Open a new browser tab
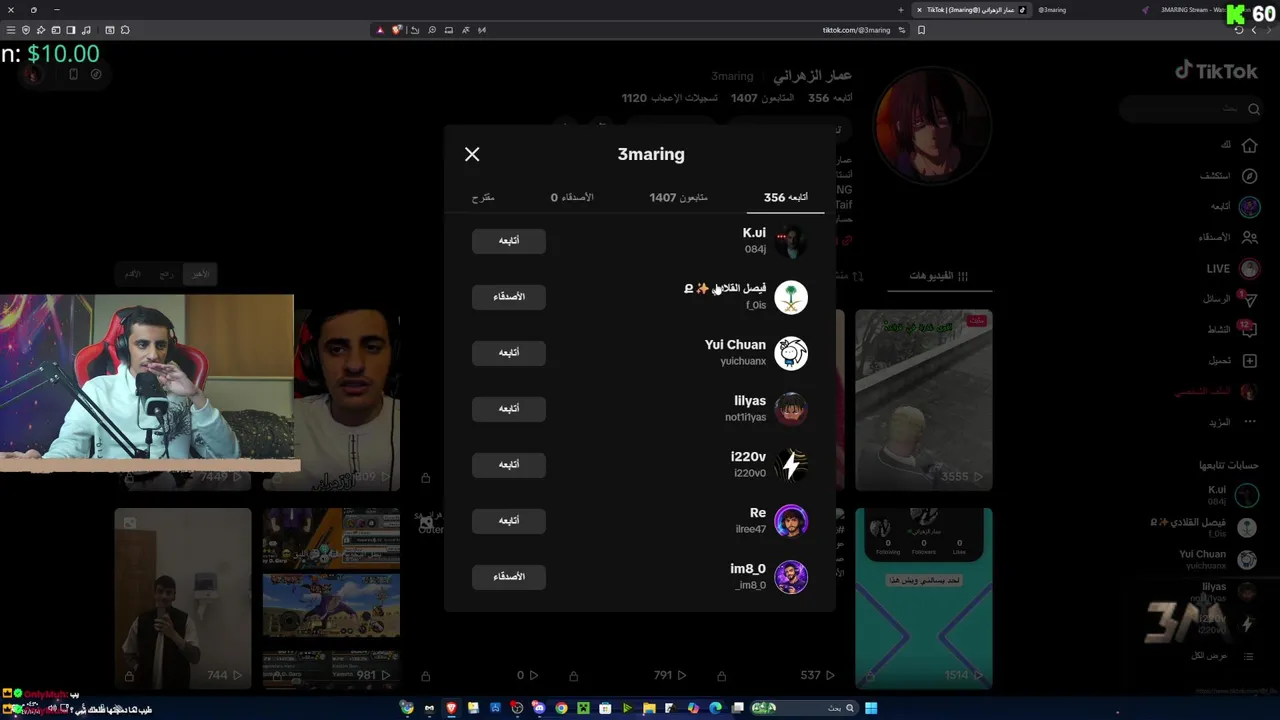Image resolution: width=1280 pixels, height=720 pixels. click(900, 10)
